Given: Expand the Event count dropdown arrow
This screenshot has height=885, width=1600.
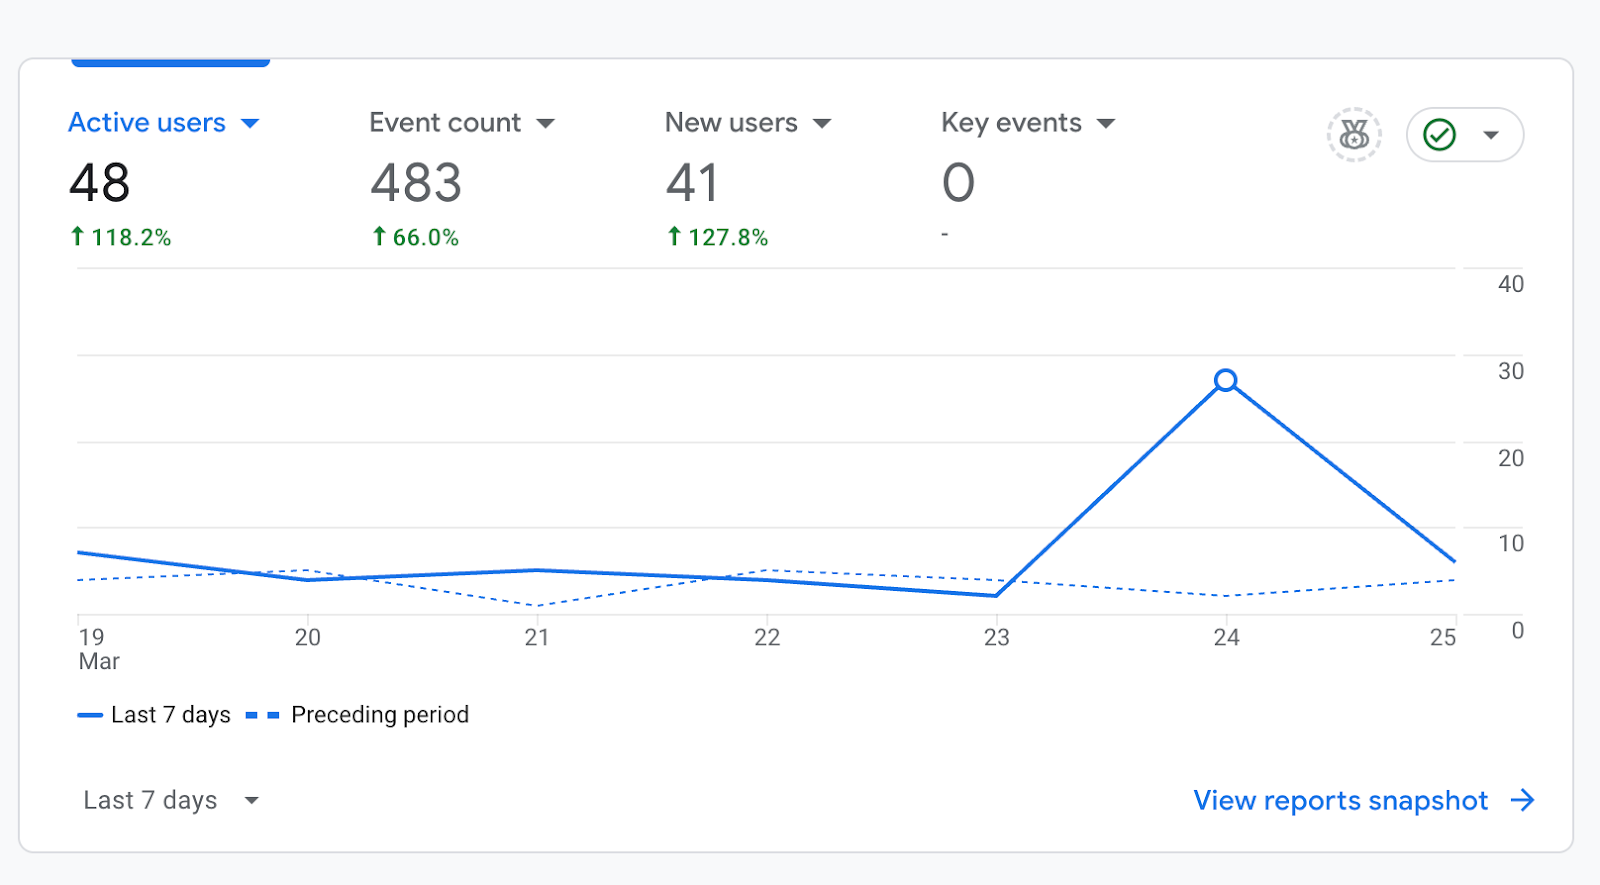Looking at the screenshot, I should click(x=545, y=123).
